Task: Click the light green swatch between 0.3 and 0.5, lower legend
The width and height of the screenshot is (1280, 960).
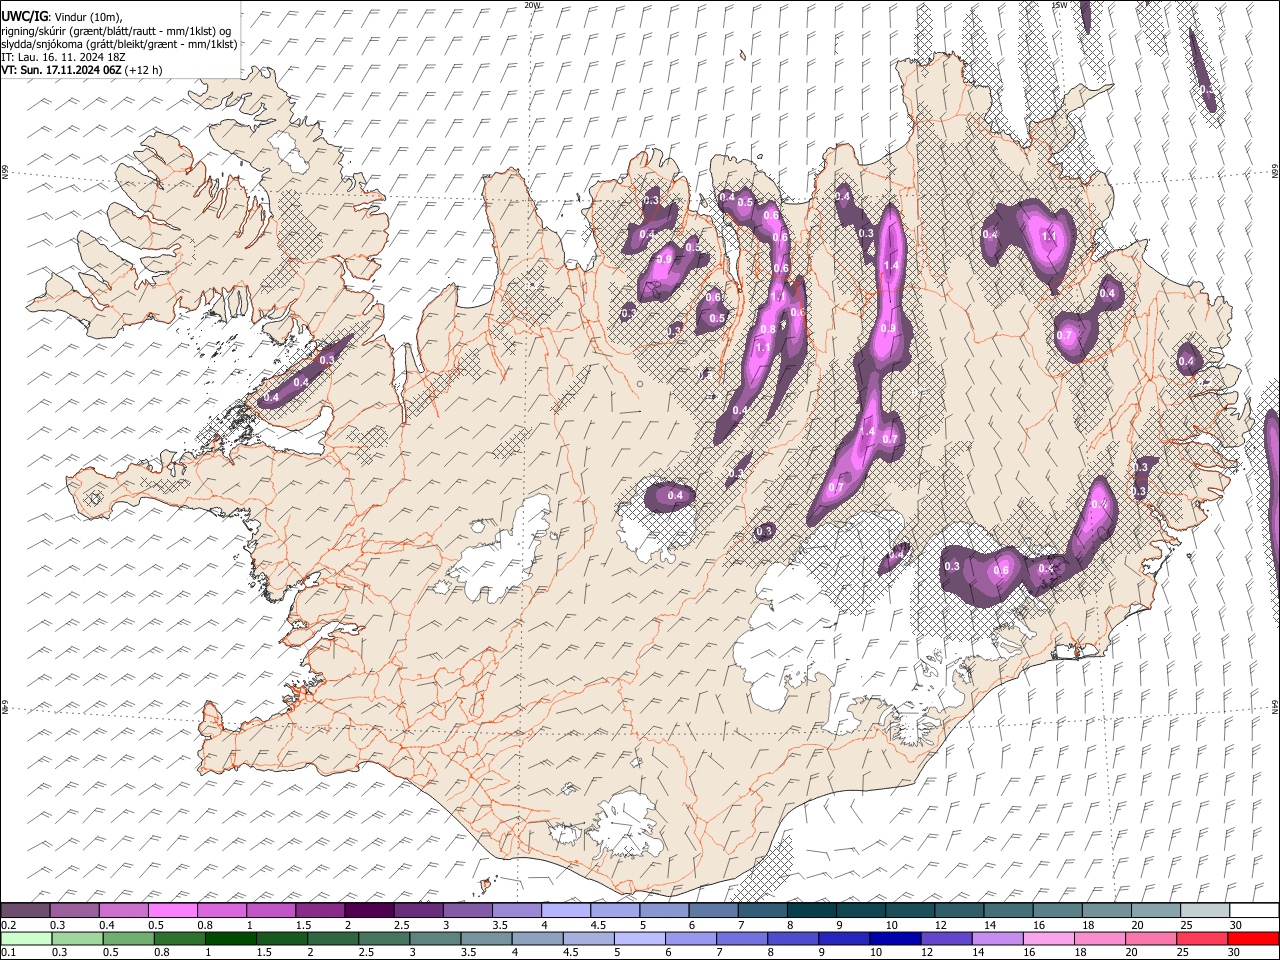Action: [x=77, y=939]
